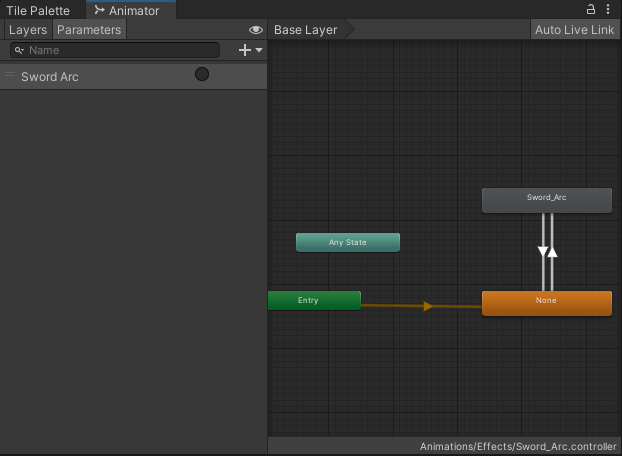Click the downward transition arrow from Sword_Arc to None
The width and height of the screenshot is (622, 456).
click(x=543, y=251)
